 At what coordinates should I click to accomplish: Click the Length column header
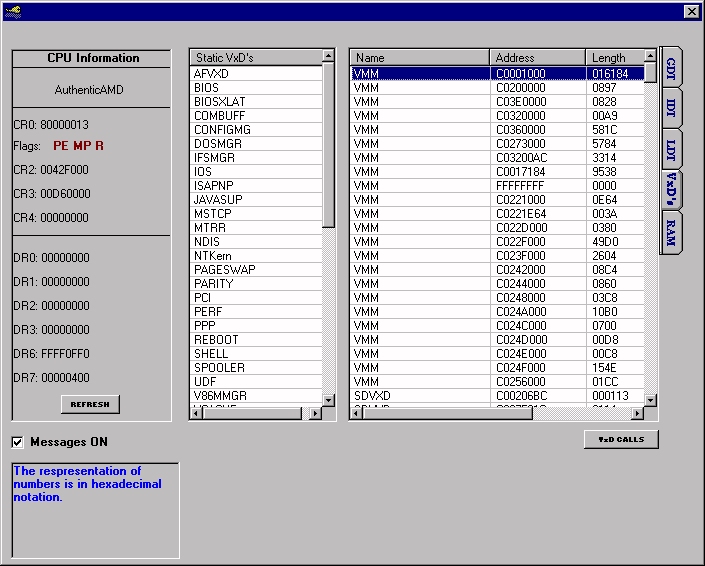[x=613, y=58]
